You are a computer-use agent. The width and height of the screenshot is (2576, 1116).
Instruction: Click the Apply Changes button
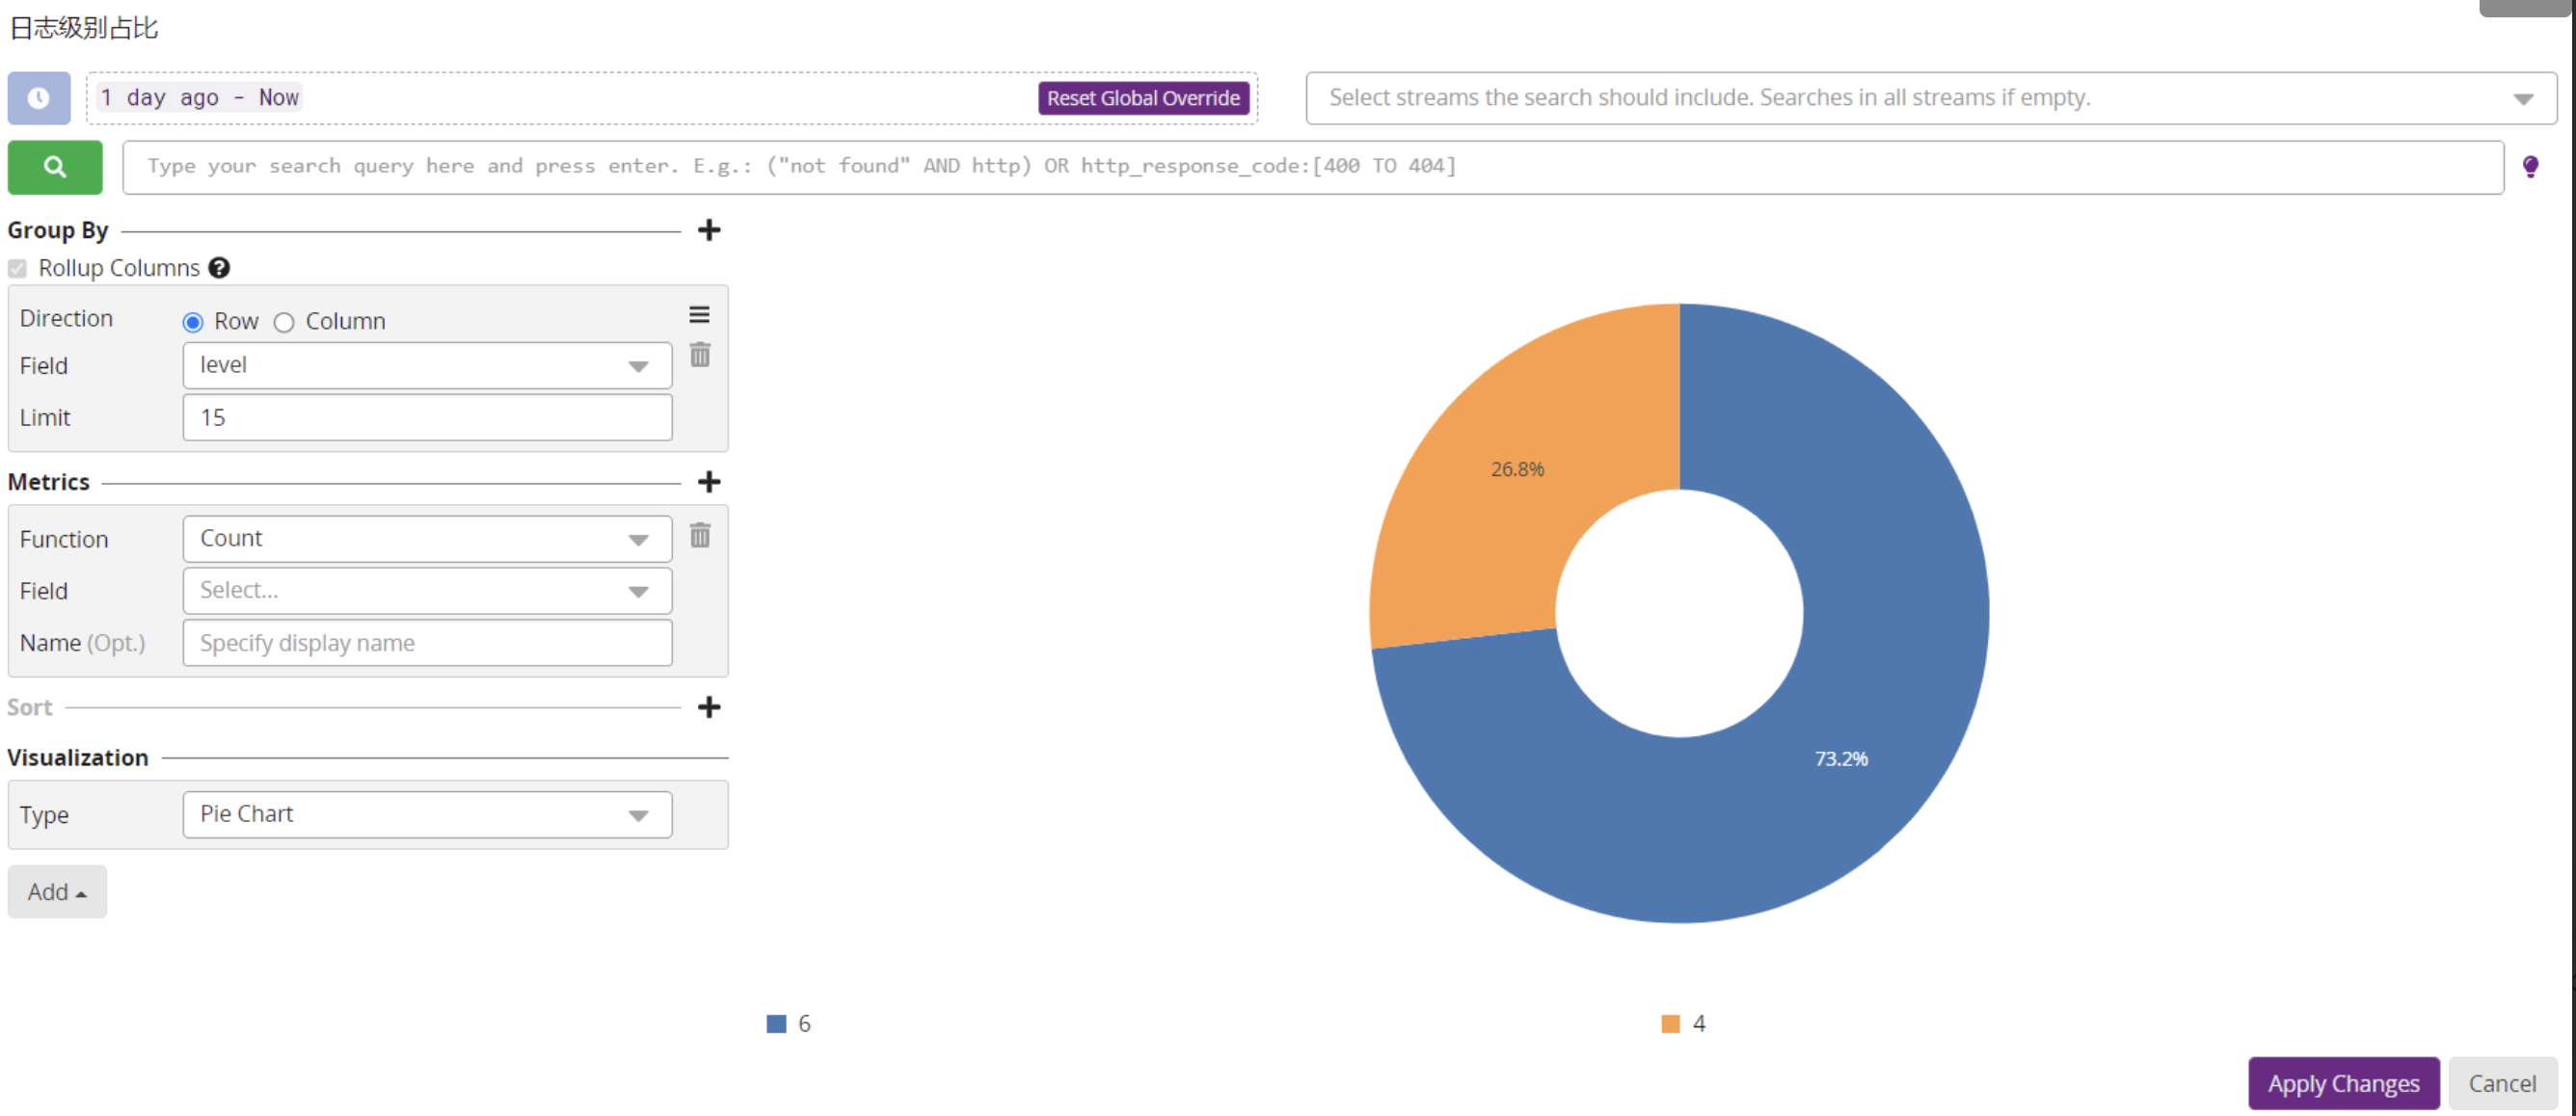(x=2342, y=1084)
